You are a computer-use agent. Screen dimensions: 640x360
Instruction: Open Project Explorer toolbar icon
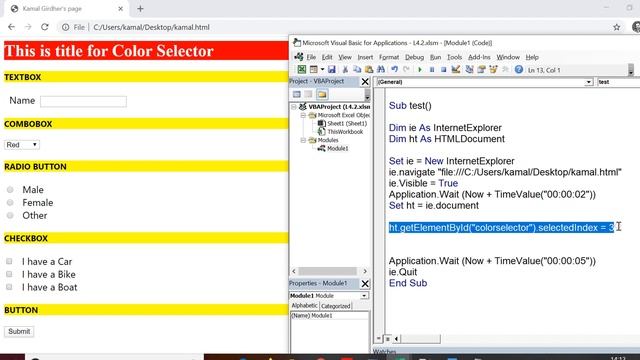469,70
